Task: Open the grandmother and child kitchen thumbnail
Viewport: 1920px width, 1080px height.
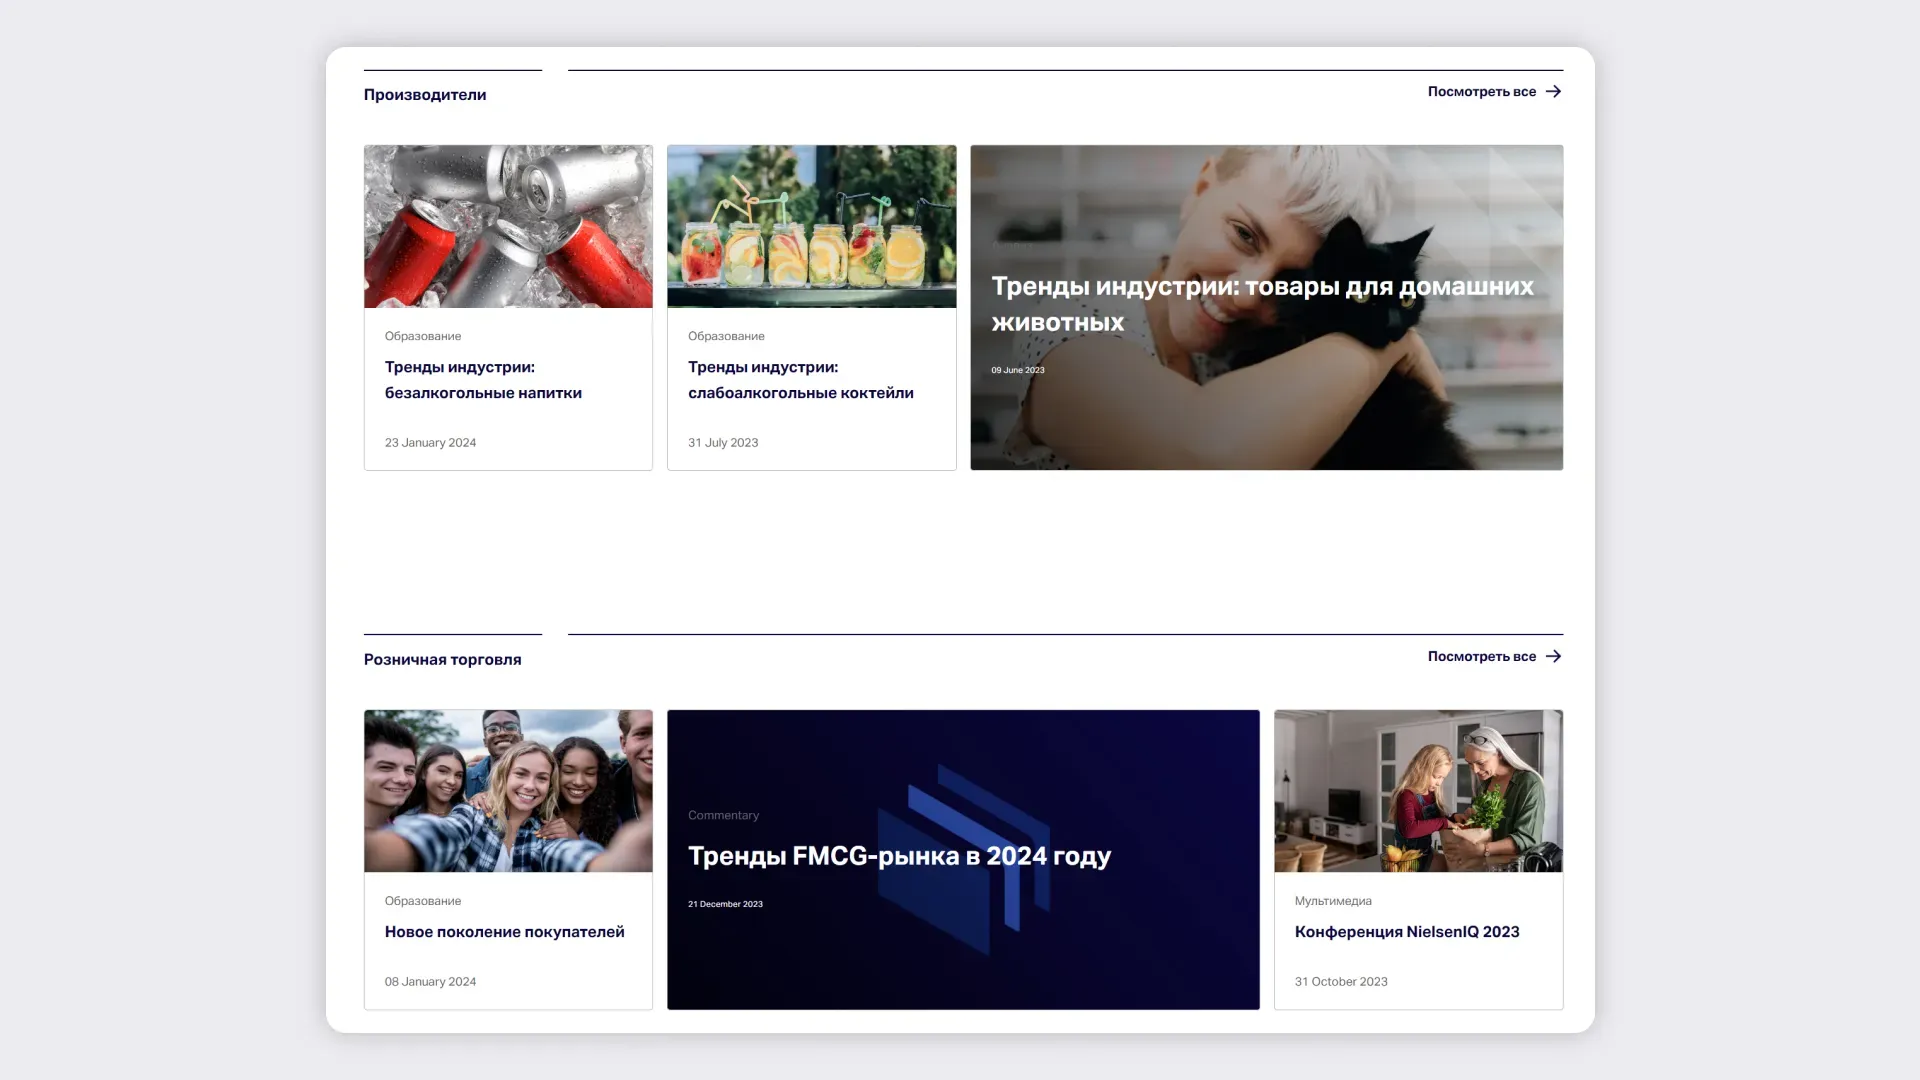Action: tap(1418, 791)
